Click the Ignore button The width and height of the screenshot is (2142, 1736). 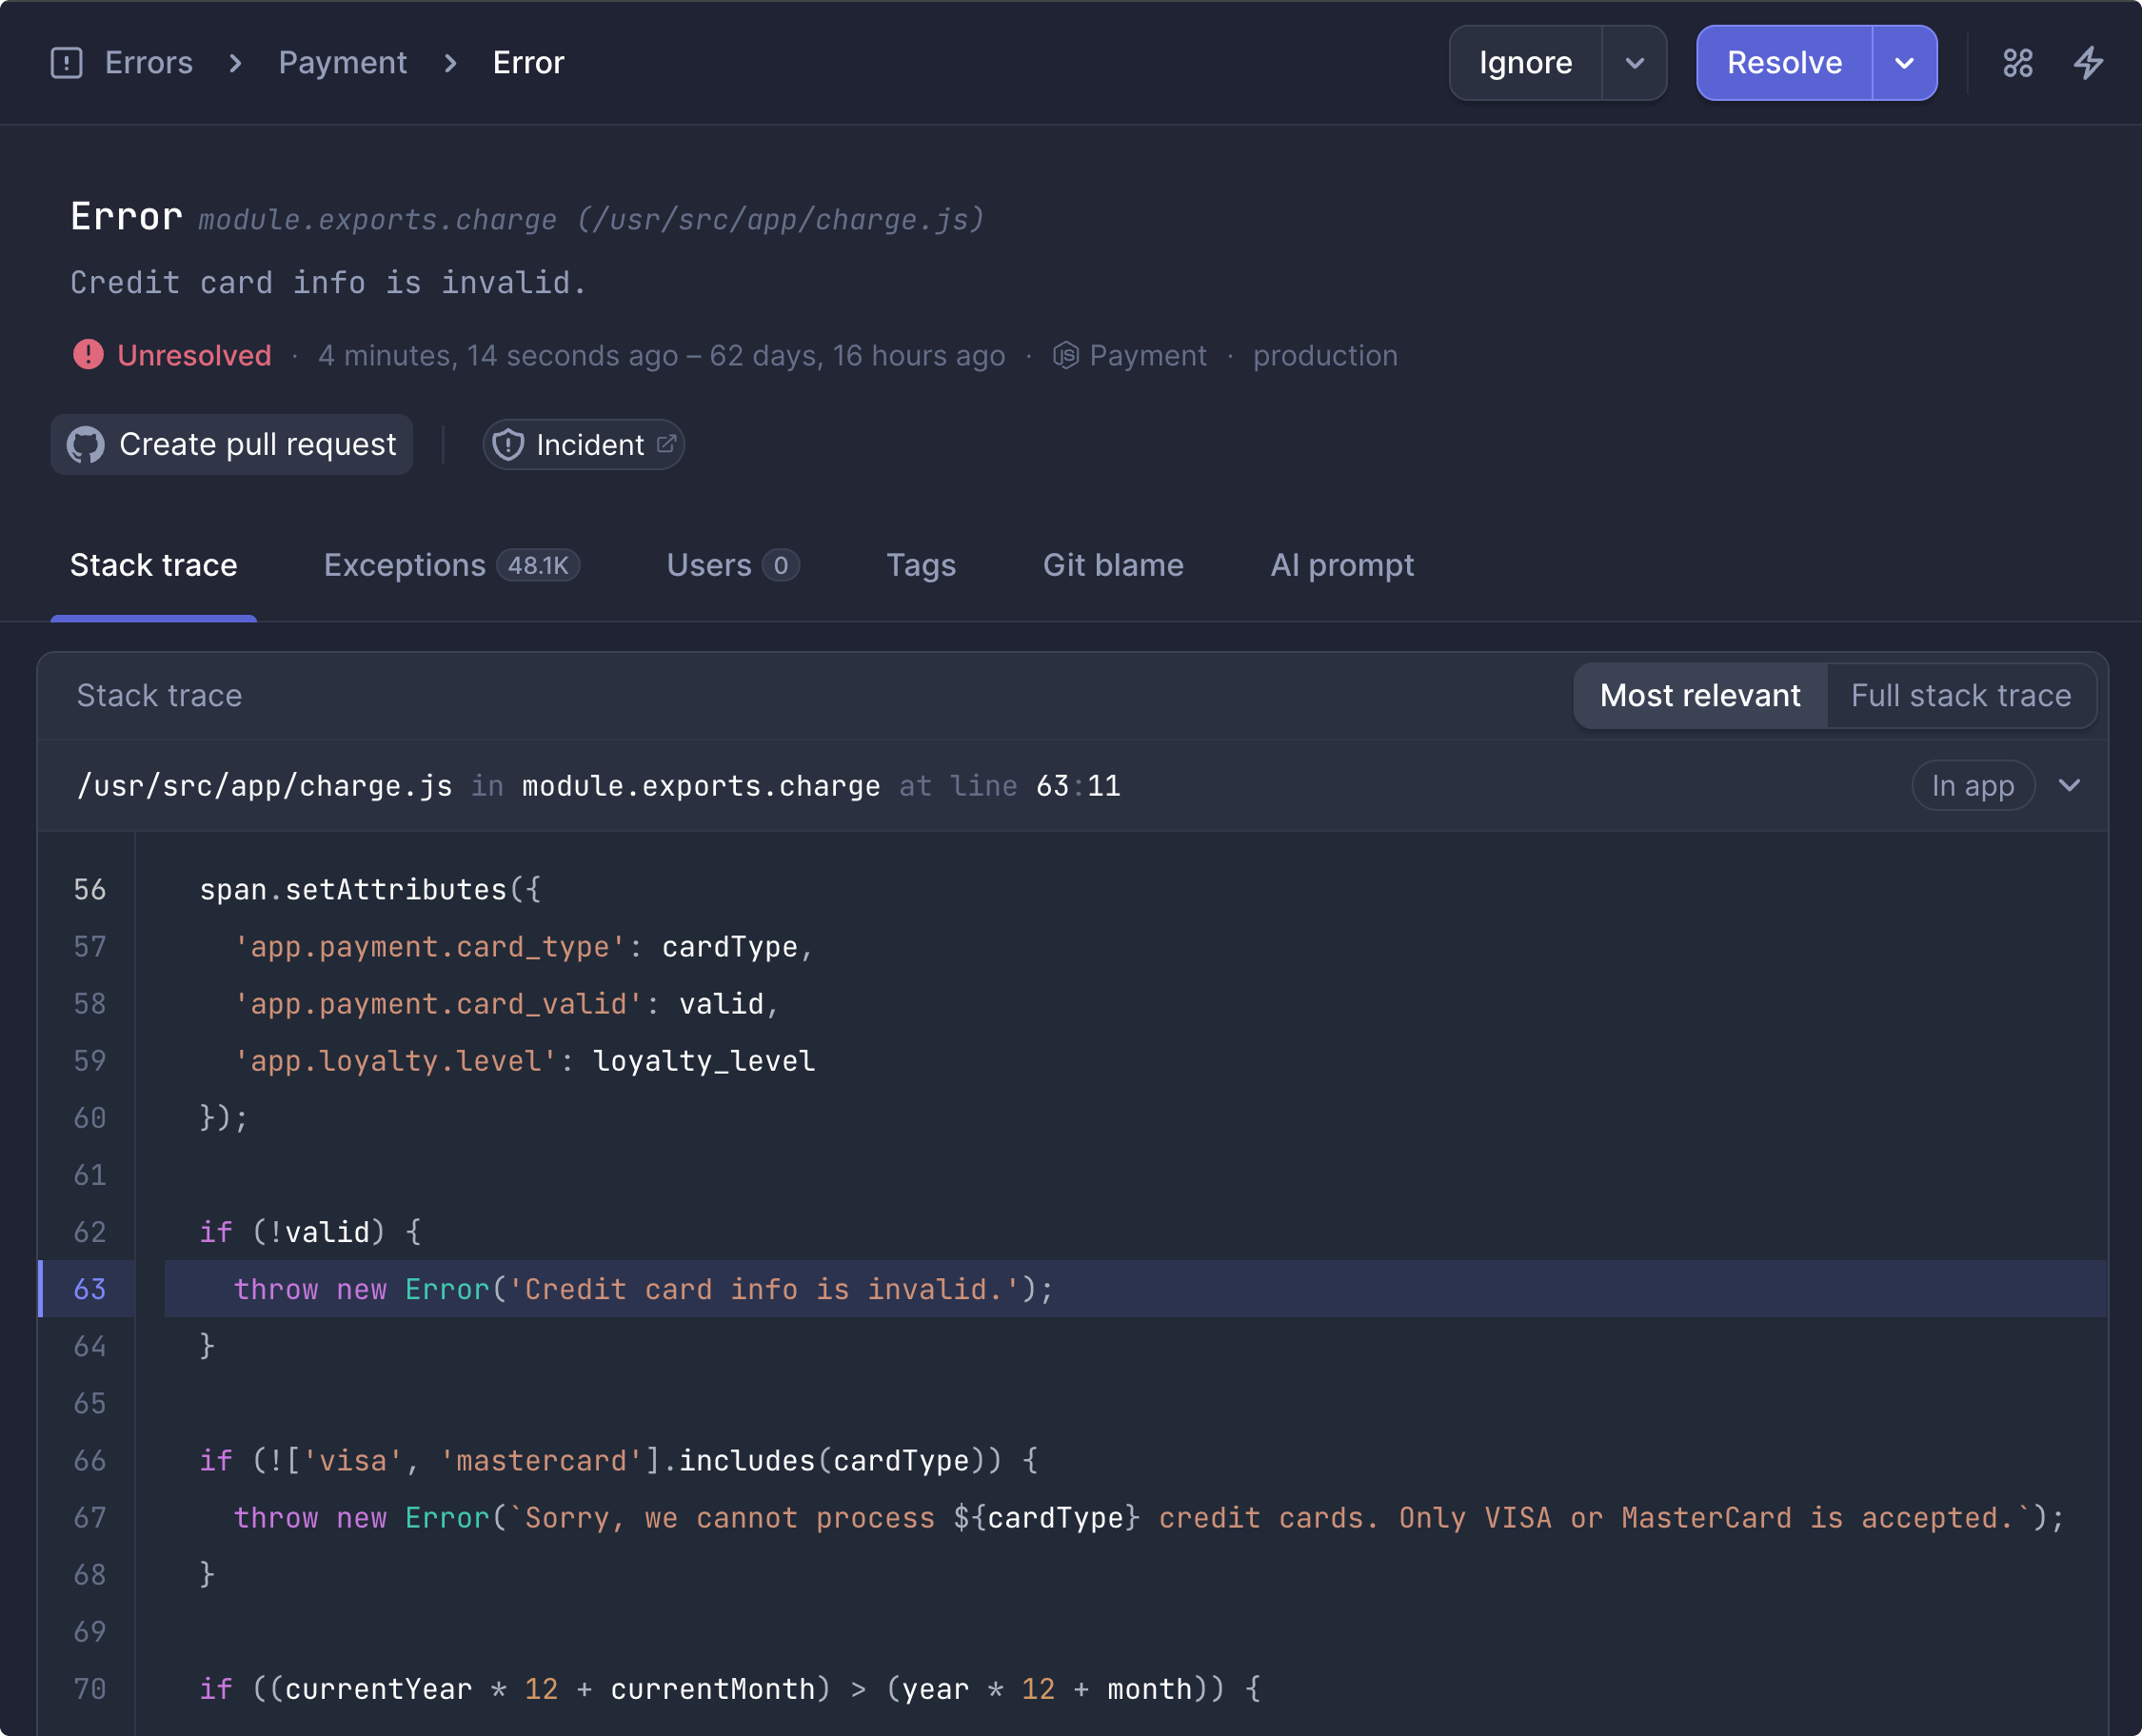pos(1526,63)
